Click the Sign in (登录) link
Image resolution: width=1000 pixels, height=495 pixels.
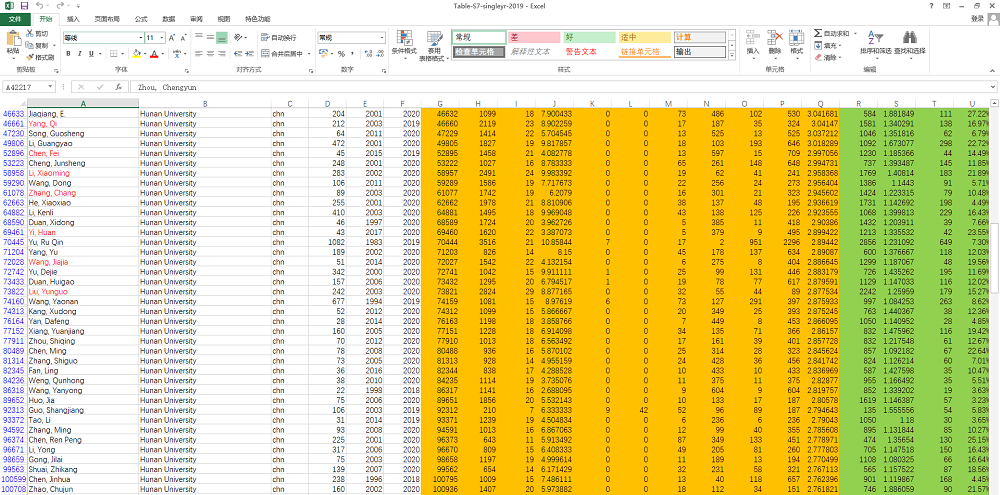977,19
